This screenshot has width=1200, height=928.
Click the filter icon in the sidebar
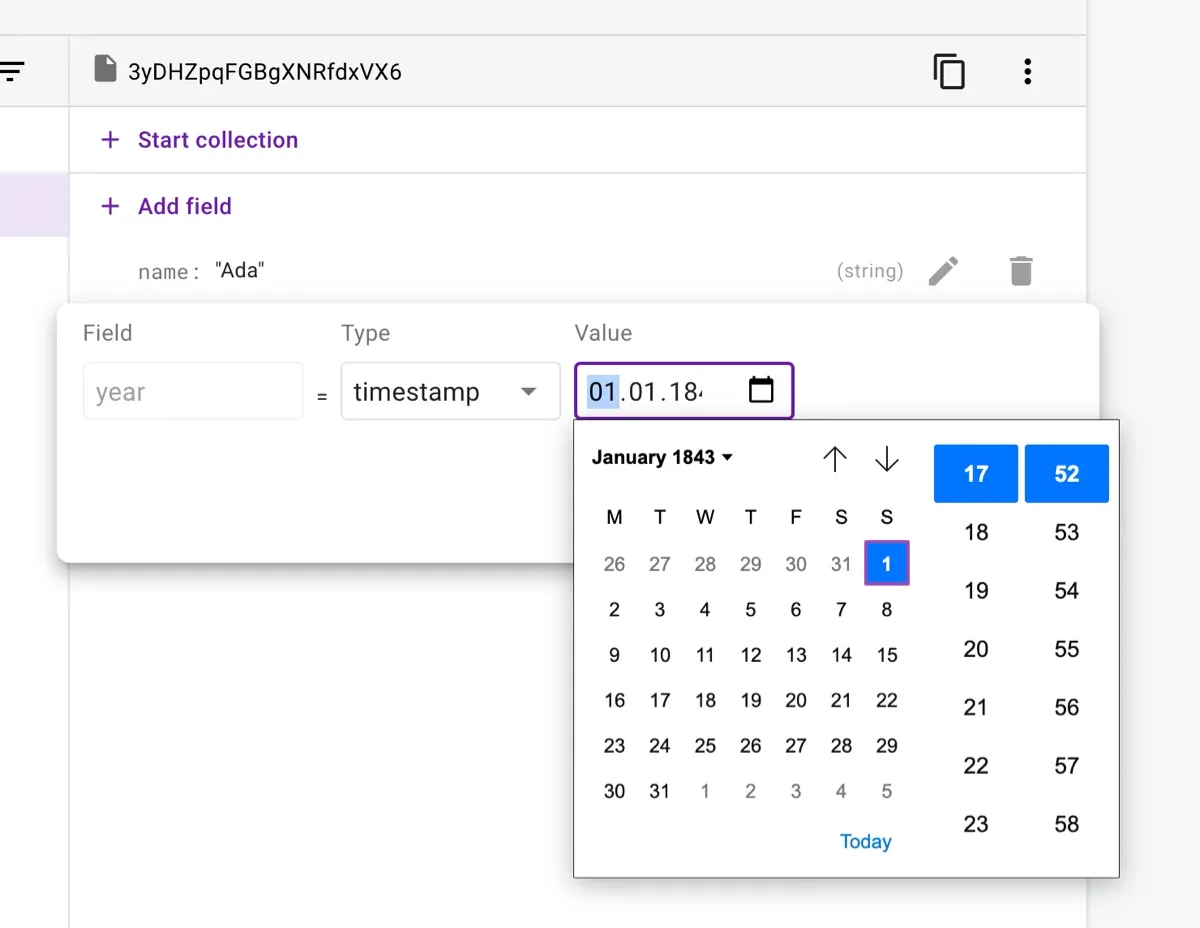pos(12,70)
